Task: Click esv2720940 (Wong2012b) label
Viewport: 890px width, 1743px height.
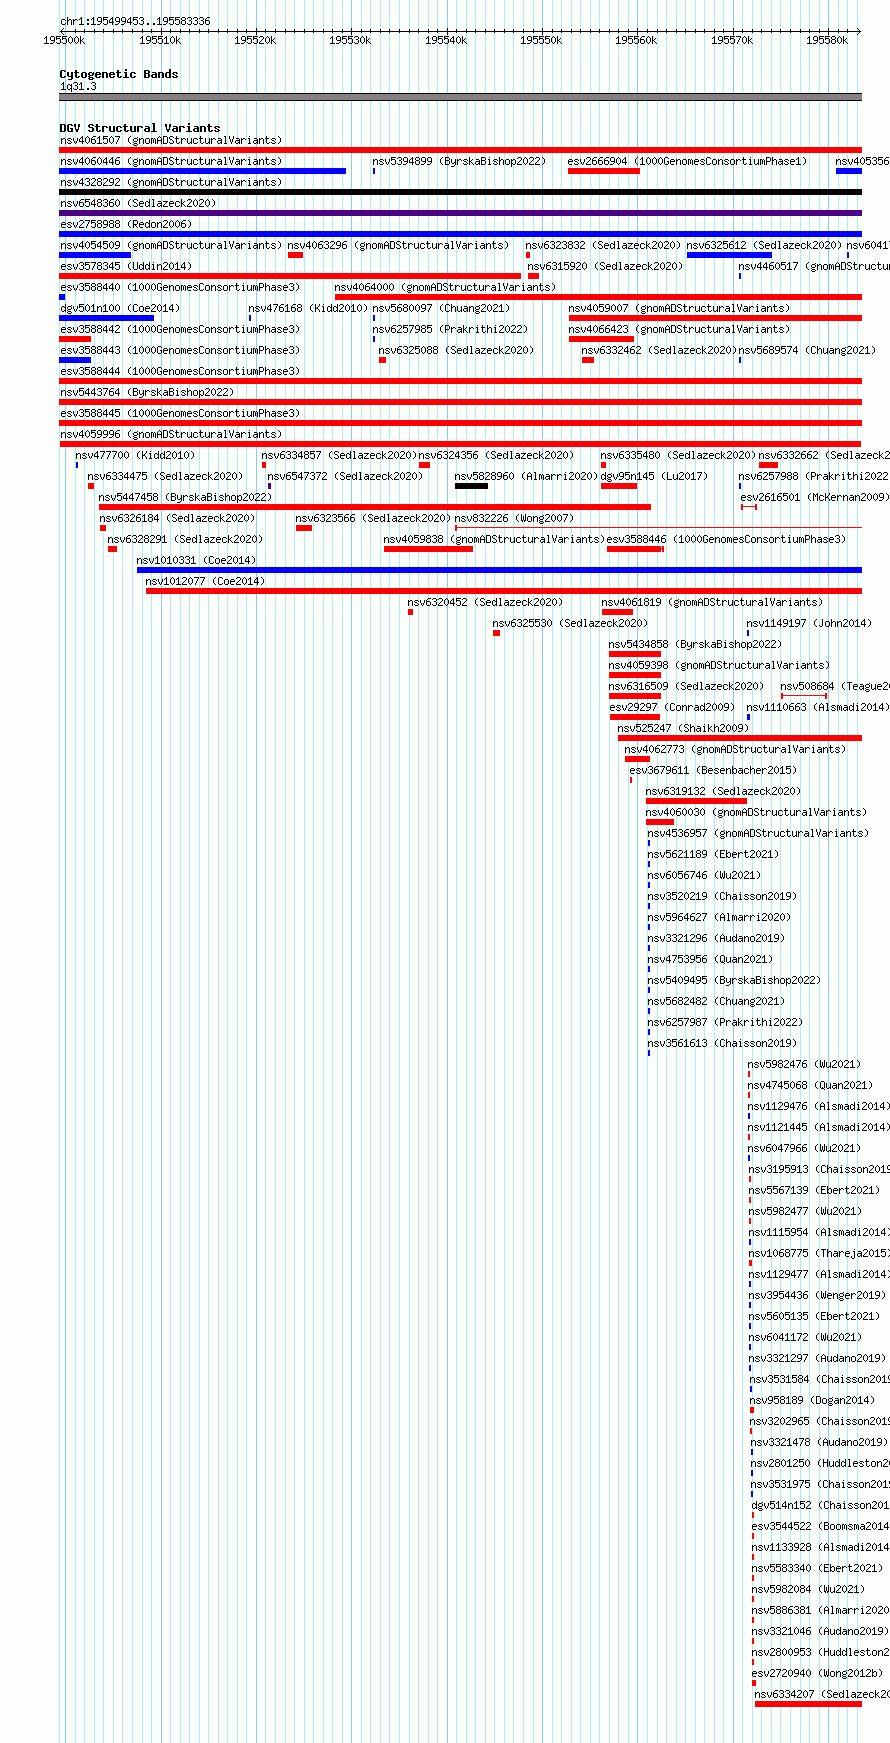Action: point(818,1672)
